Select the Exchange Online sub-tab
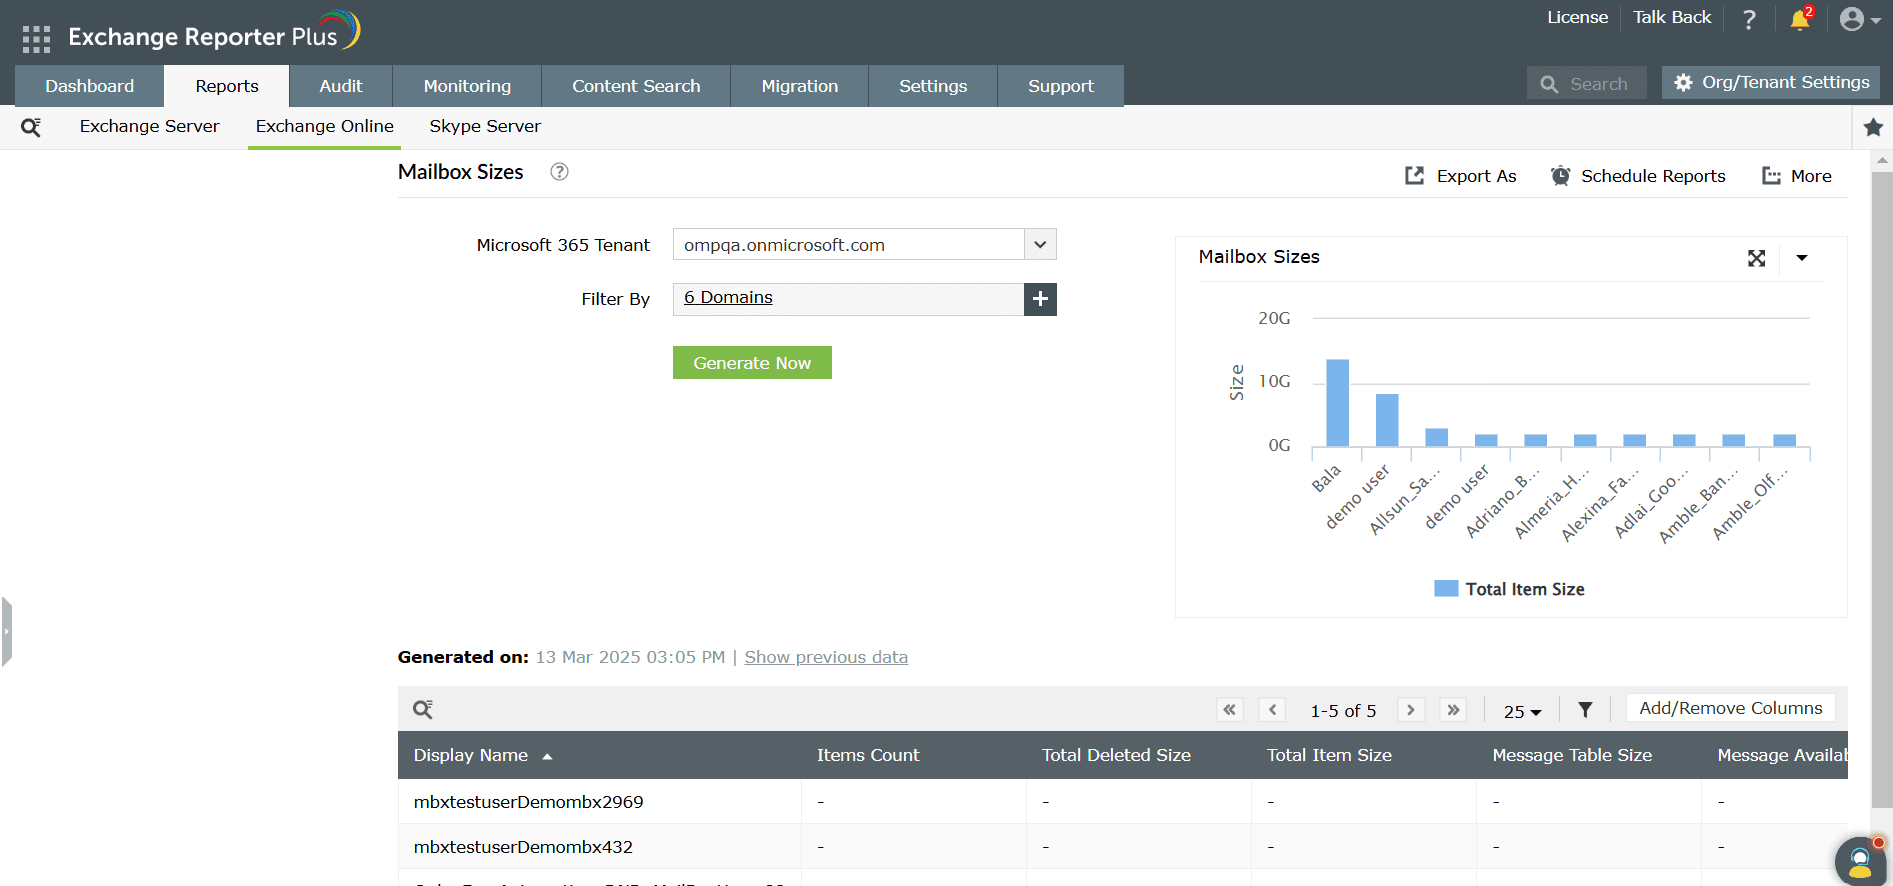Image resolution: width=1893 pixels, height=886 pixels. [325, 126]
